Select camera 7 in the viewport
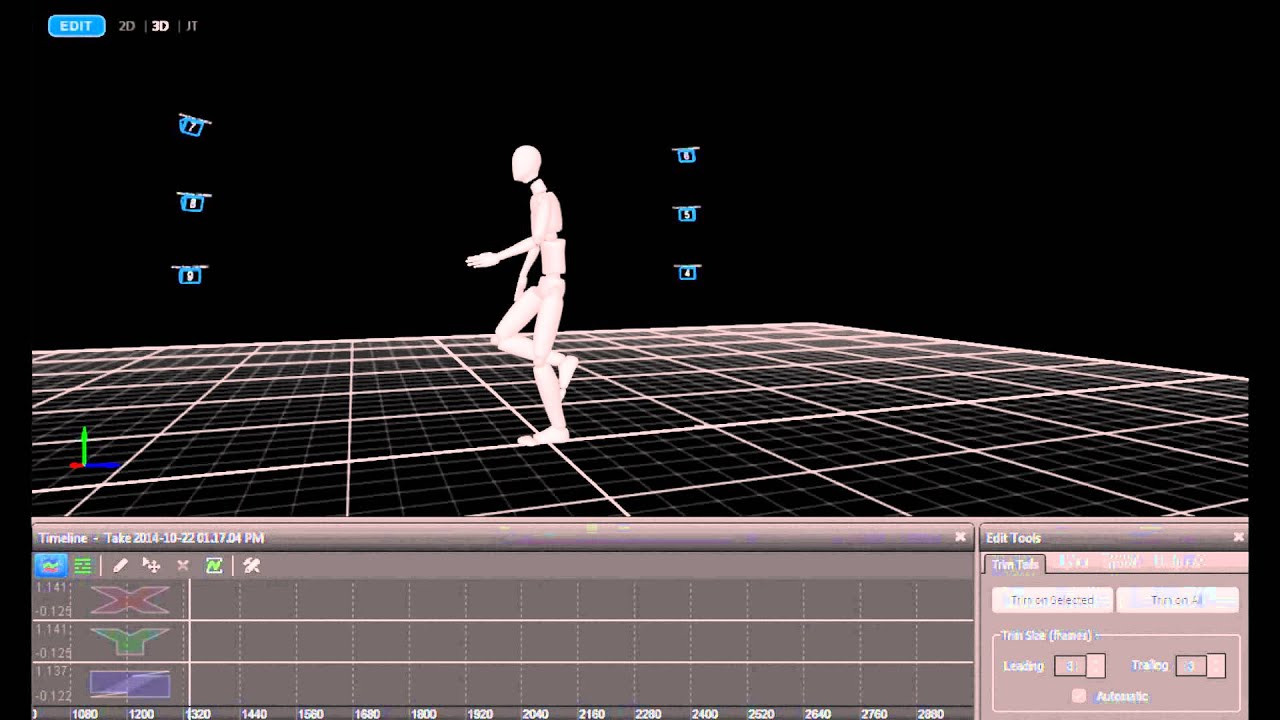The image size is (1280, 720). point(193,125)
